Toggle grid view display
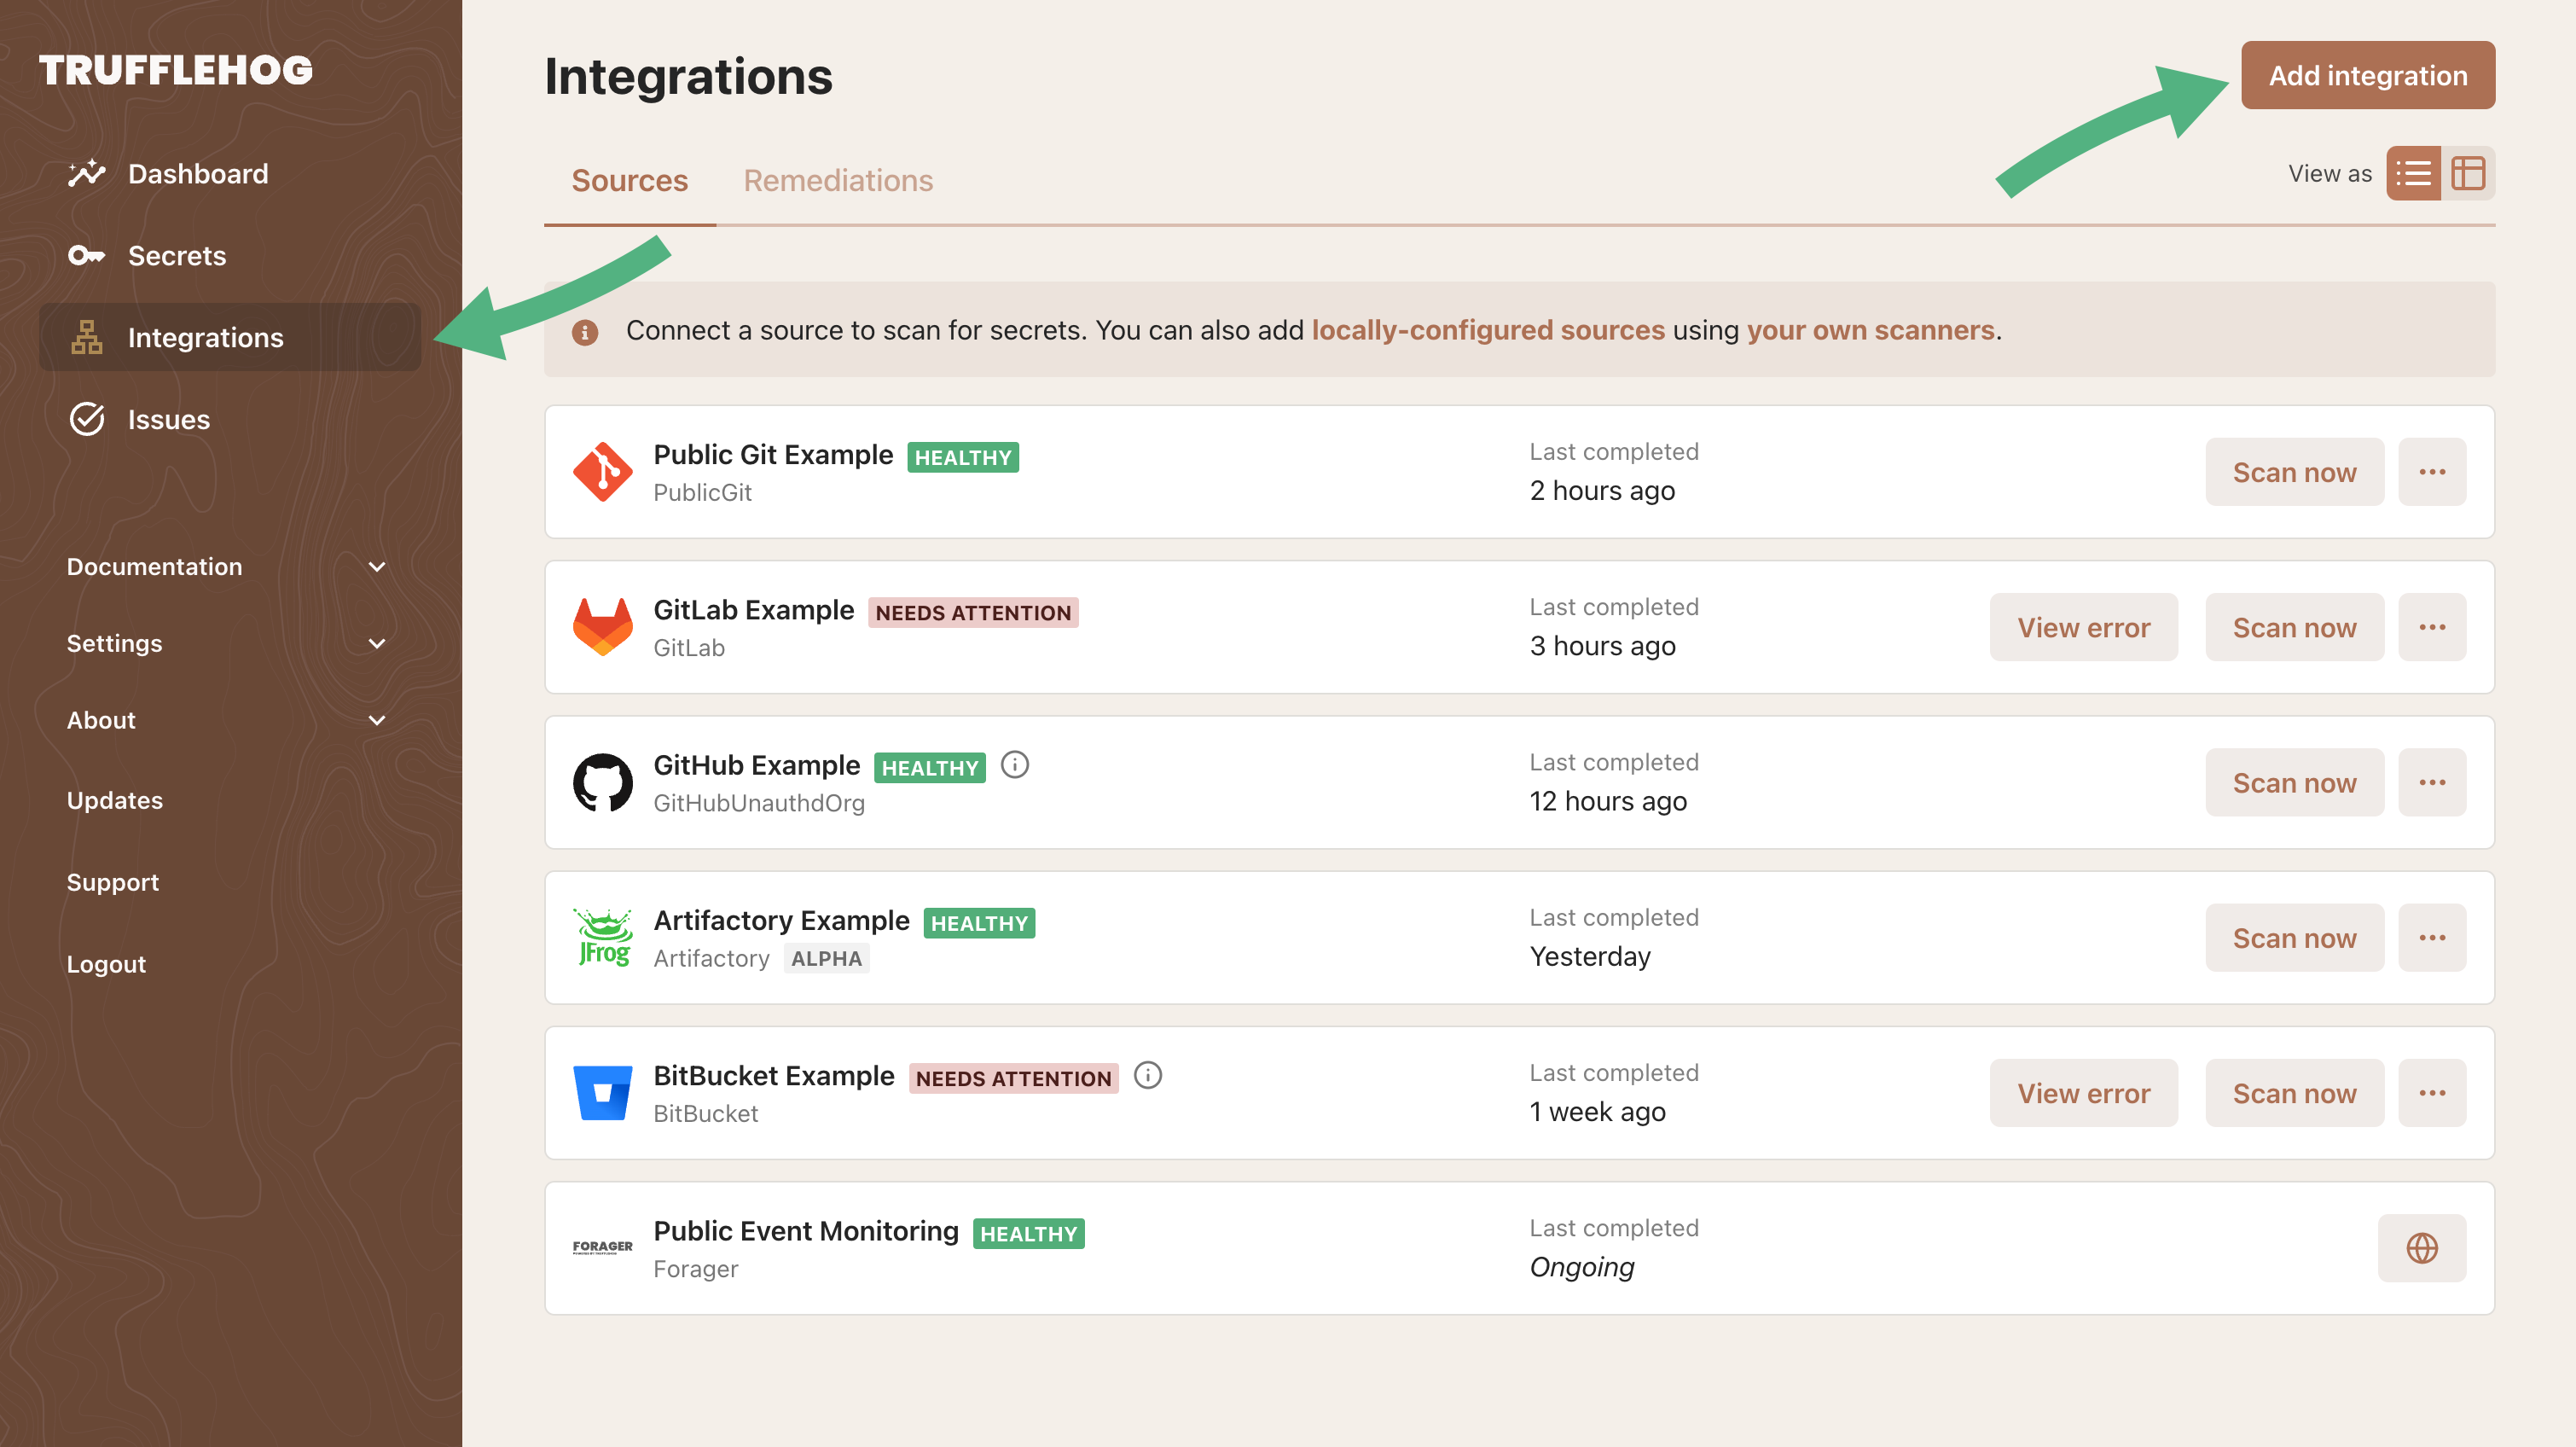This screenshot has width=2576, height=1447. click(x=2470, y=171)
